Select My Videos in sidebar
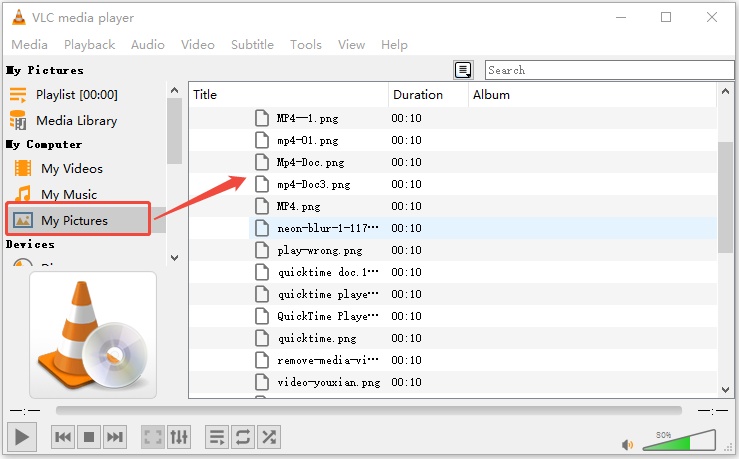This screenshot has width=739, height=459. pyautogui.click(x=72, y=169)
